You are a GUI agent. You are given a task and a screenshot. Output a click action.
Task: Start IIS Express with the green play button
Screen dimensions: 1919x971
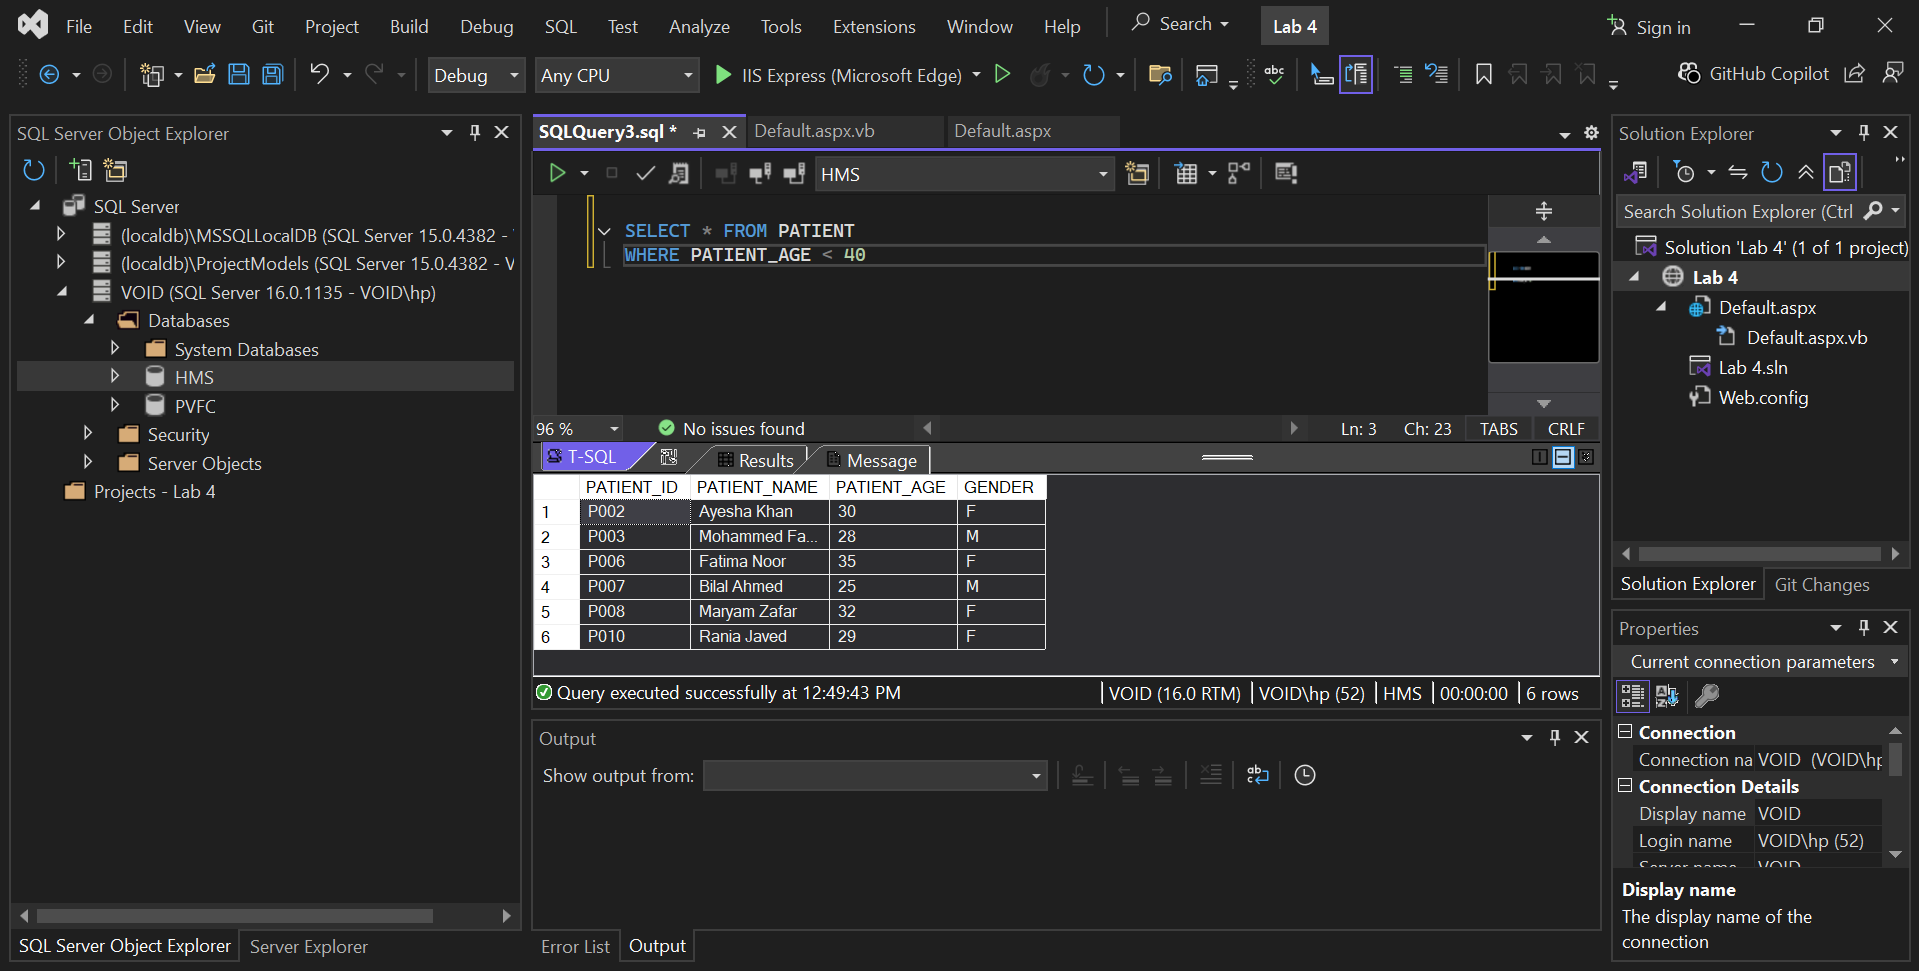point(723,75)
